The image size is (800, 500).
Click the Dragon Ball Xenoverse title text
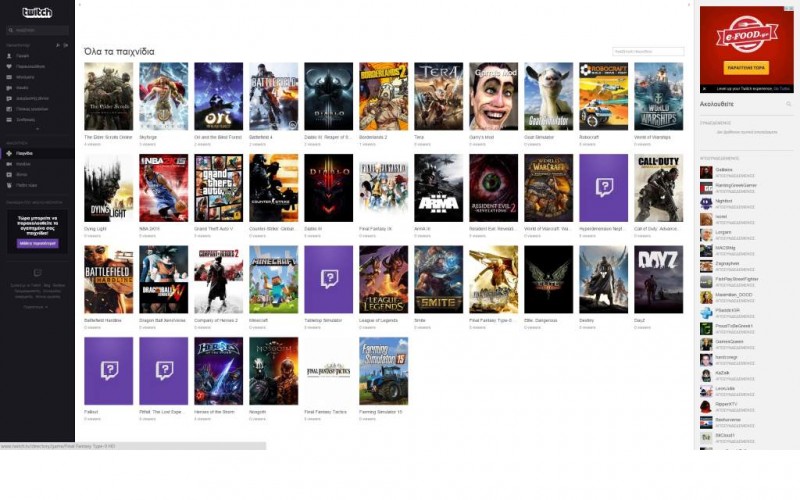tap(162, 320)
